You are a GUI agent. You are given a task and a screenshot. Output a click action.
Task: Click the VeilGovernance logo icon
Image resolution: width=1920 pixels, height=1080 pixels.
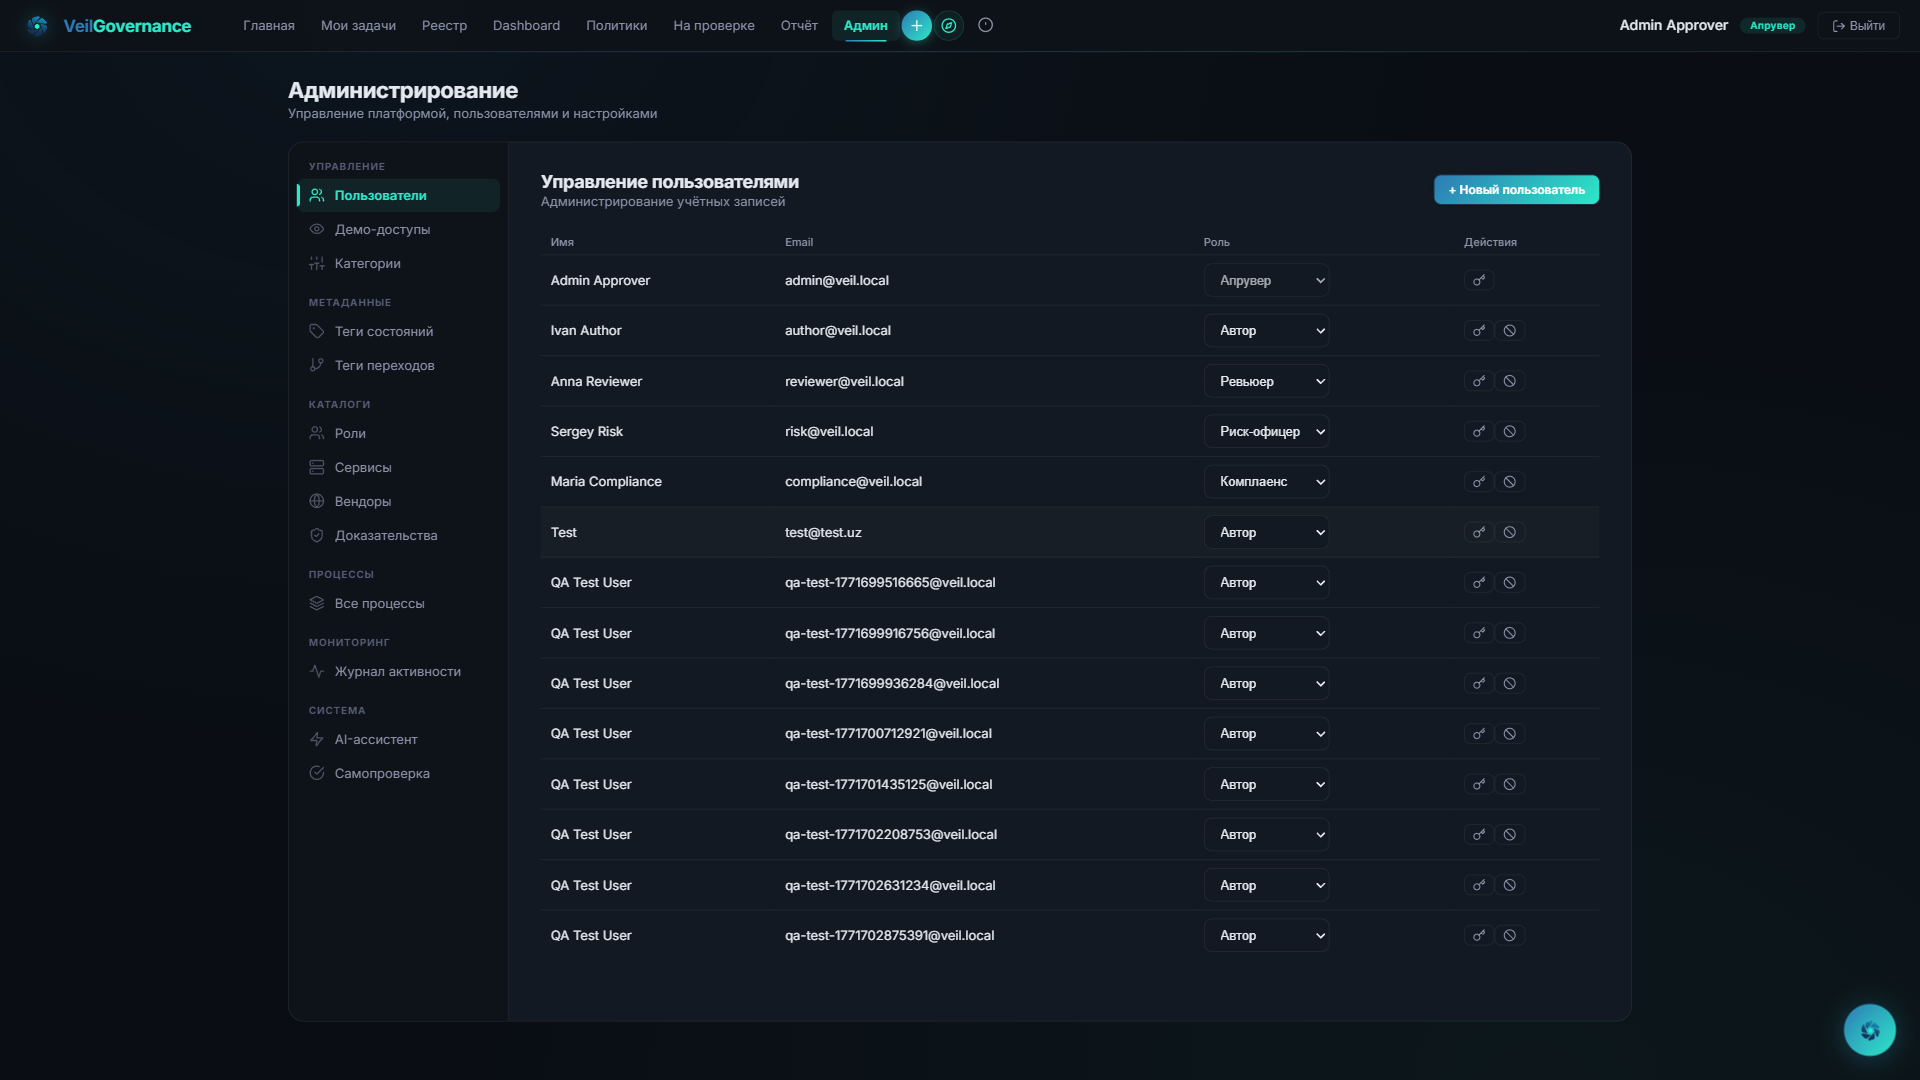click(x=38, y=26)
